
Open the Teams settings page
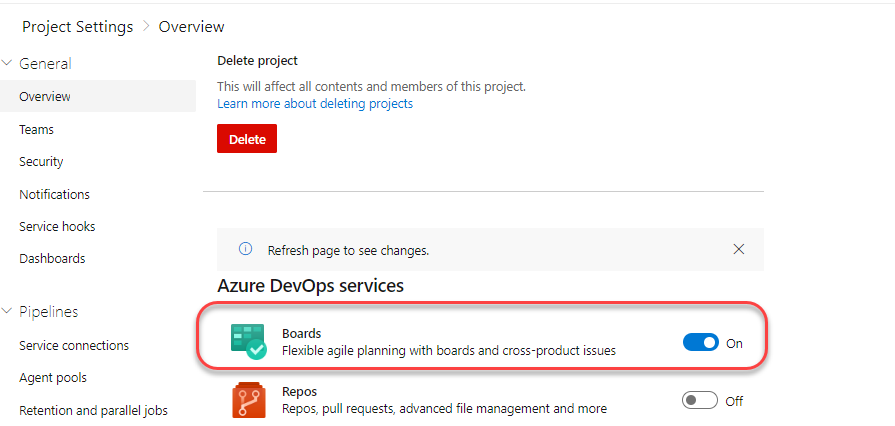coord(37,130)
